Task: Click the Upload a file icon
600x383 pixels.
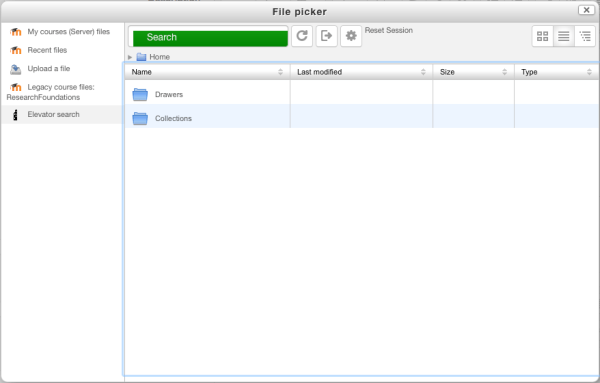Action: [x=16, y=69]
